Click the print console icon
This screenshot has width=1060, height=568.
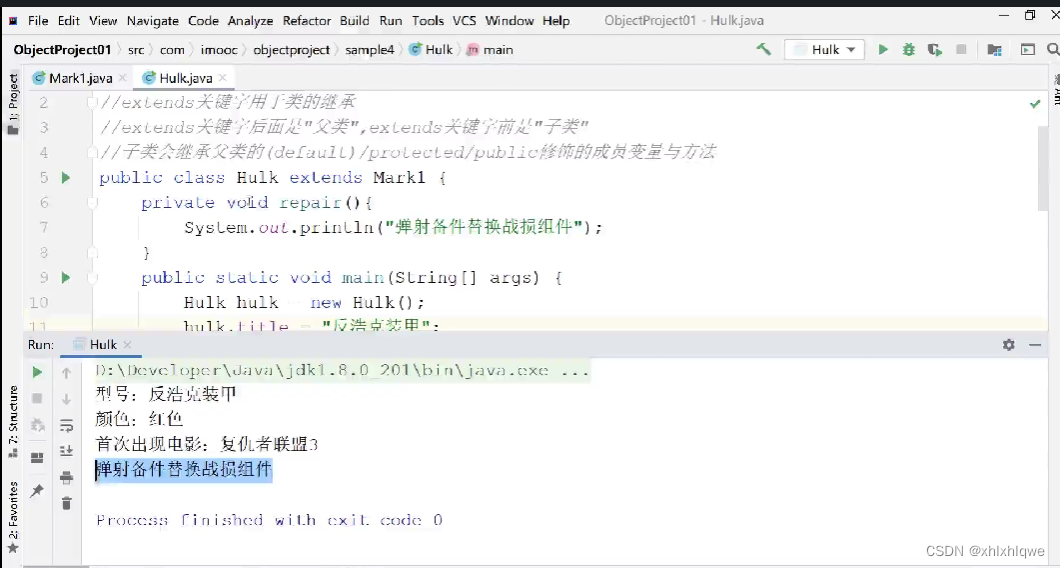(66, 477)
